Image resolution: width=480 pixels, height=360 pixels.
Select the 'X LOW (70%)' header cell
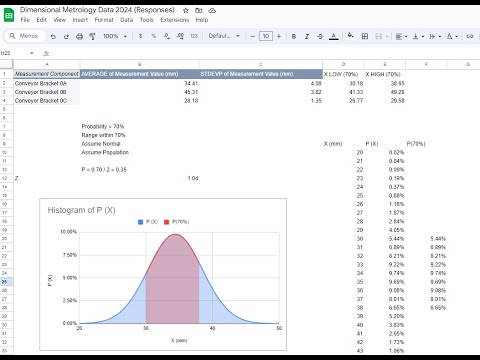[x=343, y=74]
